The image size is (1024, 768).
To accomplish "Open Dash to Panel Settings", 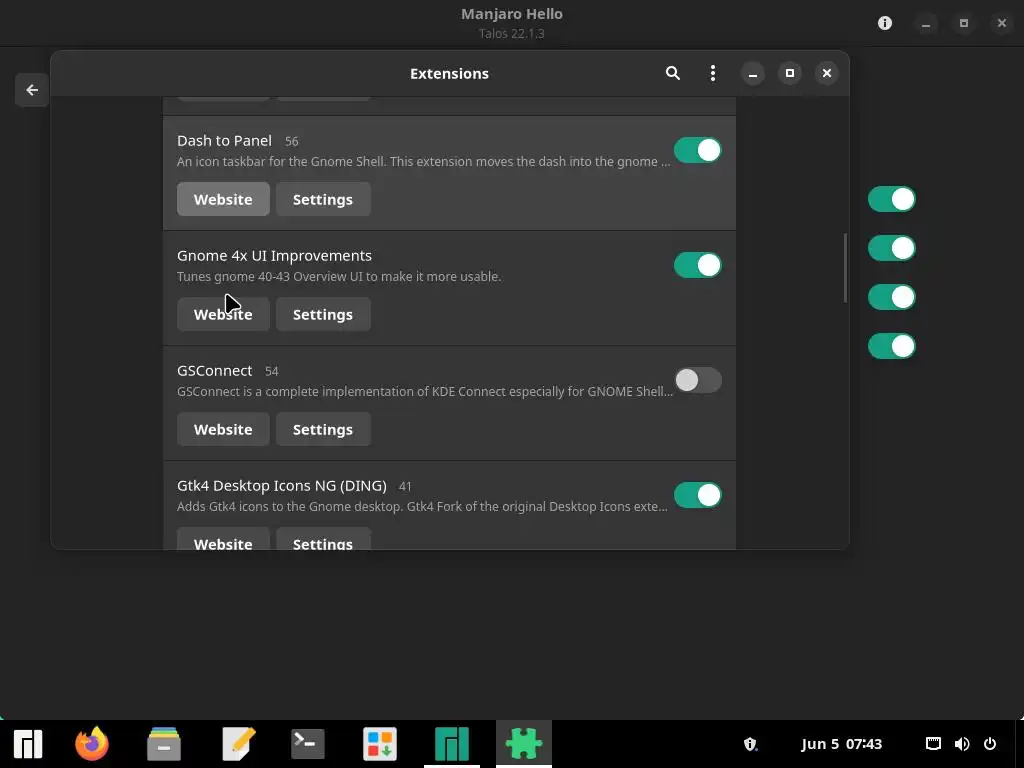I will click(323, 199).
